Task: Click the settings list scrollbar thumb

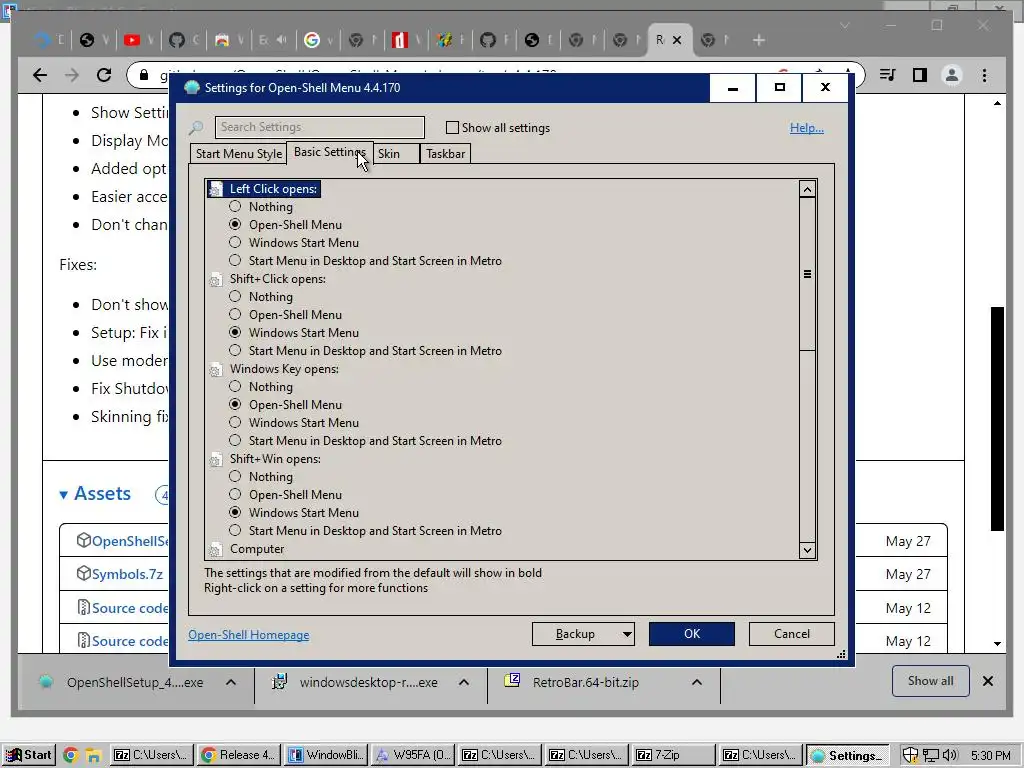Action: pos(807,274)
